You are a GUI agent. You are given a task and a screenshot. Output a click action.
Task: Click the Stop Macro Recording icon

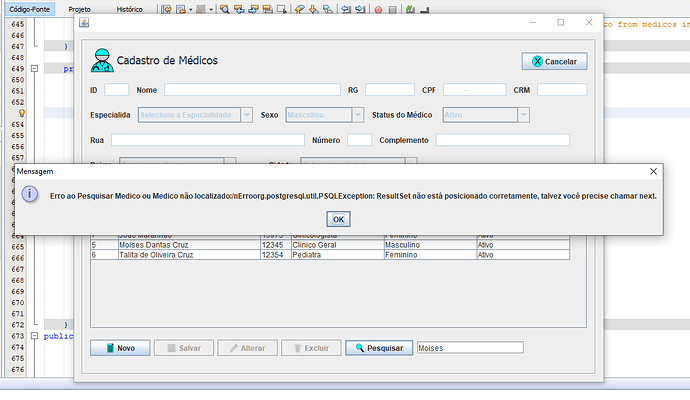pos(393,10)
